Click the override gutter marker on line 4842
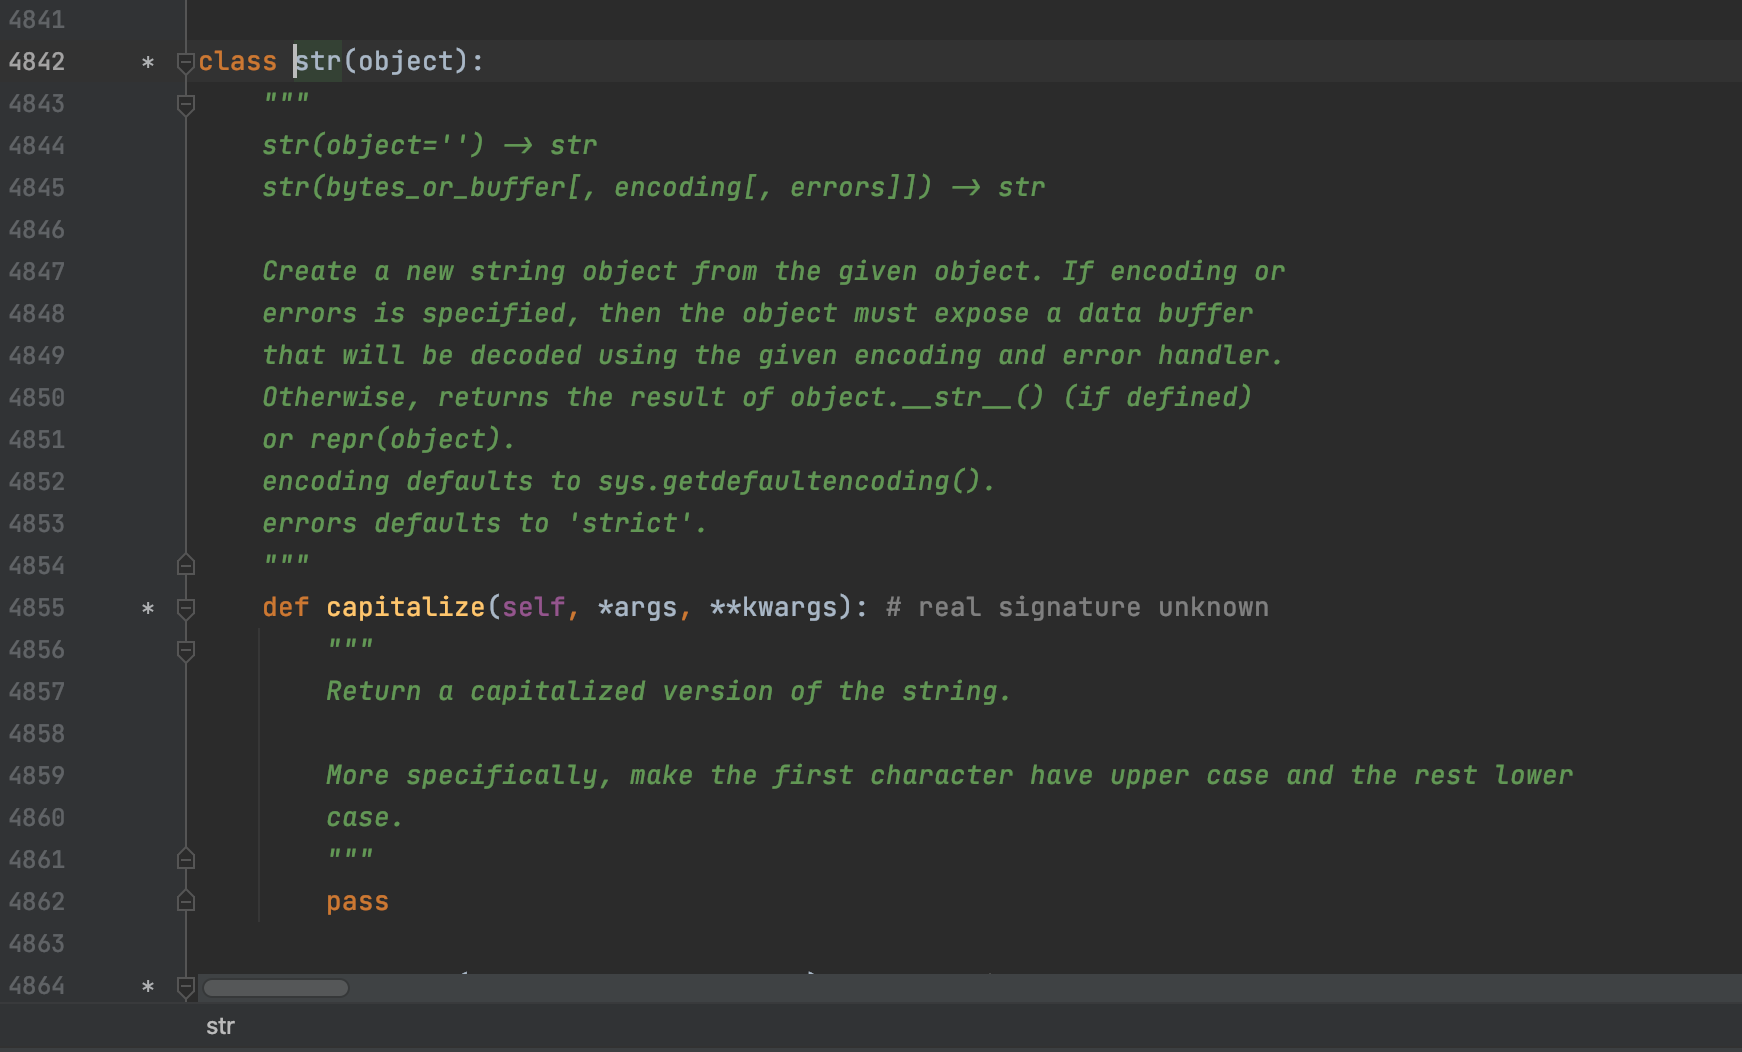Image resolution: width=1742 pixels, height=1052 pixels. pyautogui.click(x=148, y=63)
